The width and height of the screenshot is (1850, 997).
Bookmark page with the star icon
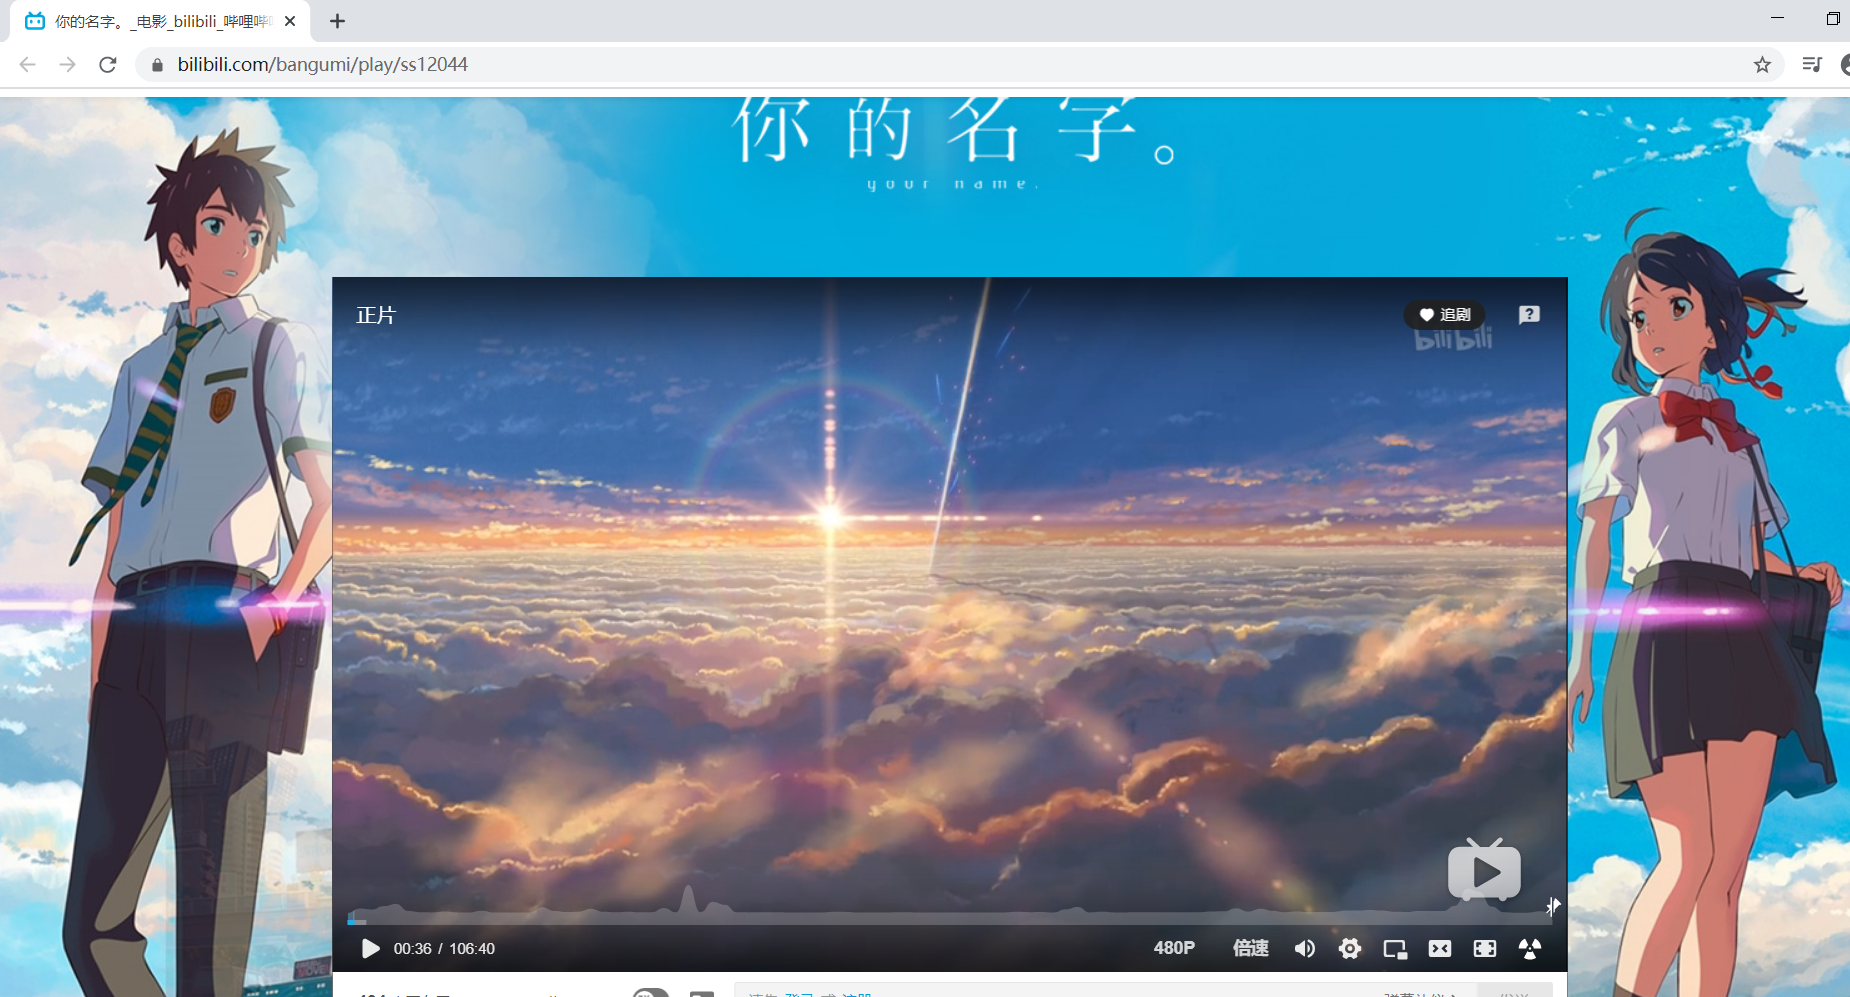click(x=1762, y=64)
